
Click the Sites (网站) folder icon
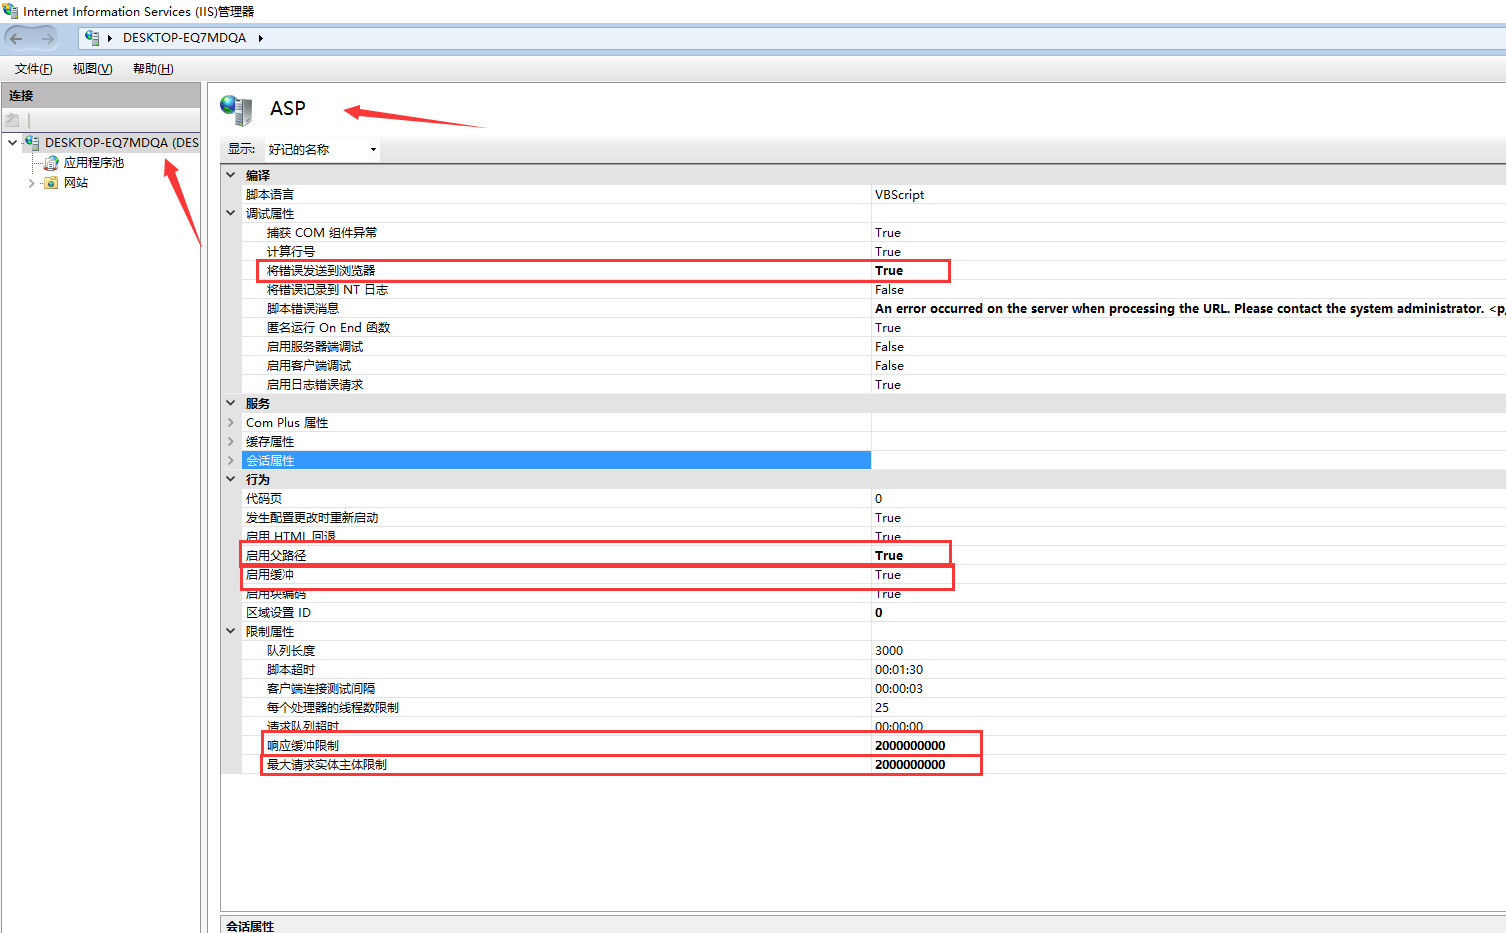(51, 183)
